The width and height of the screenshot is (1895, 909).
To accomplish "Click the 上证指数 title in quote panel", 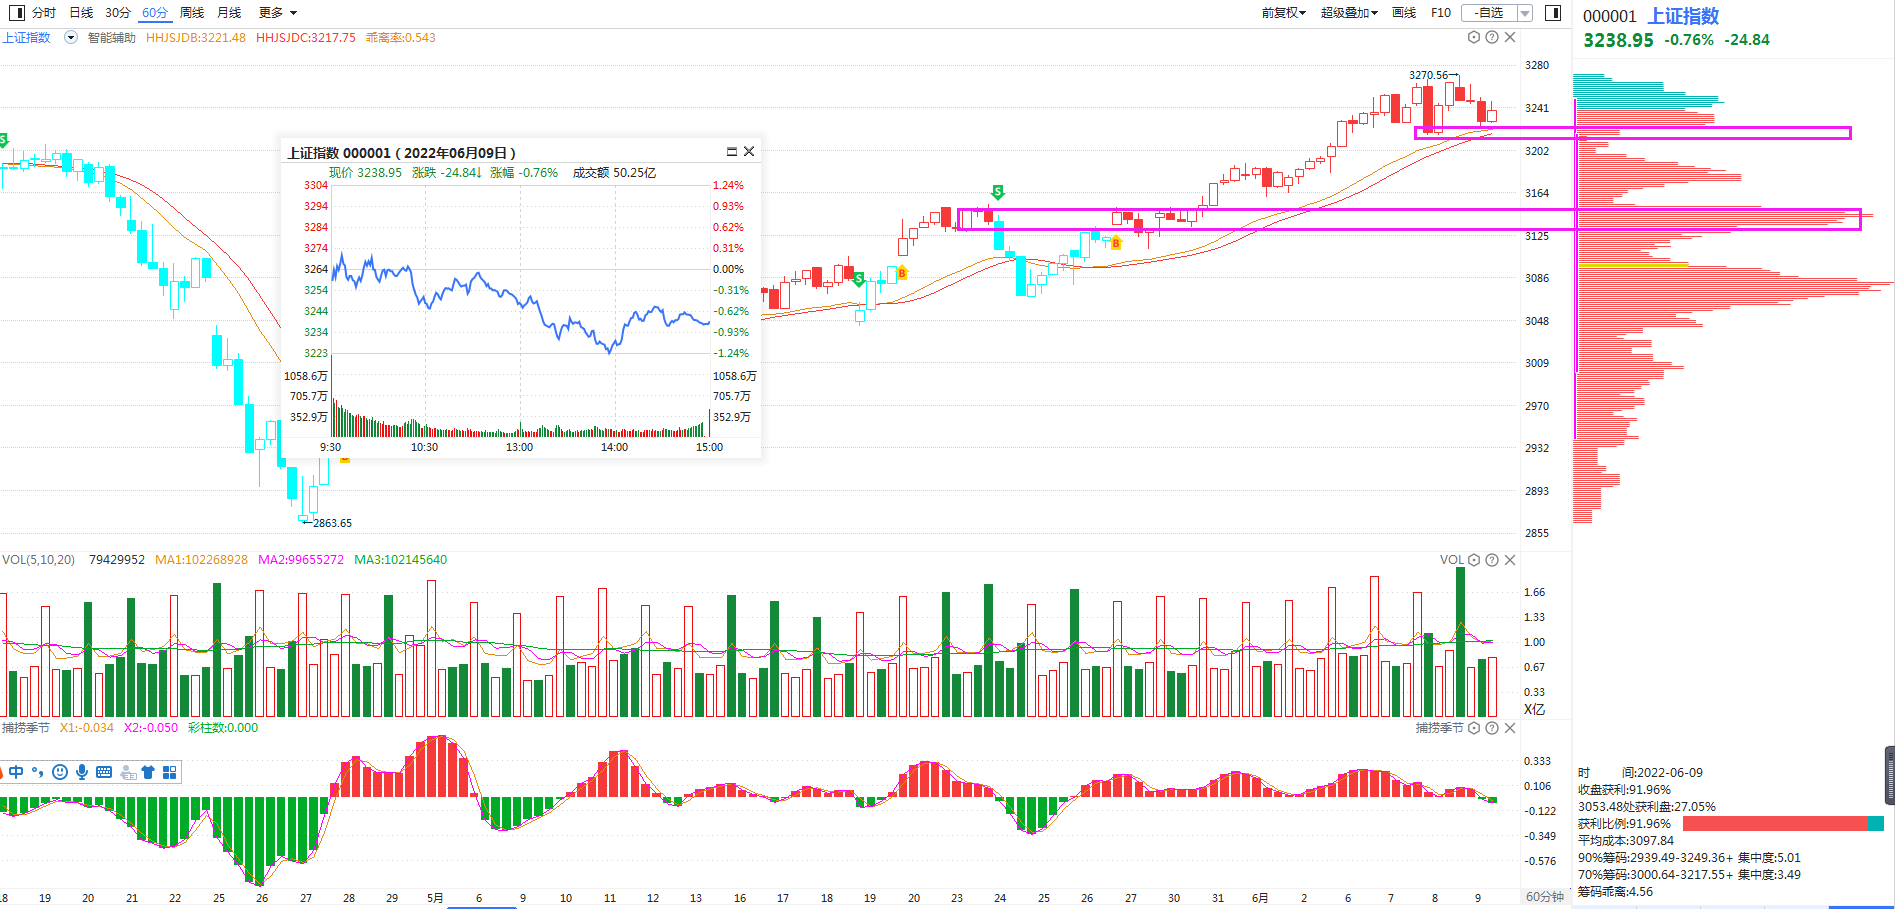I will (1684, 16).
